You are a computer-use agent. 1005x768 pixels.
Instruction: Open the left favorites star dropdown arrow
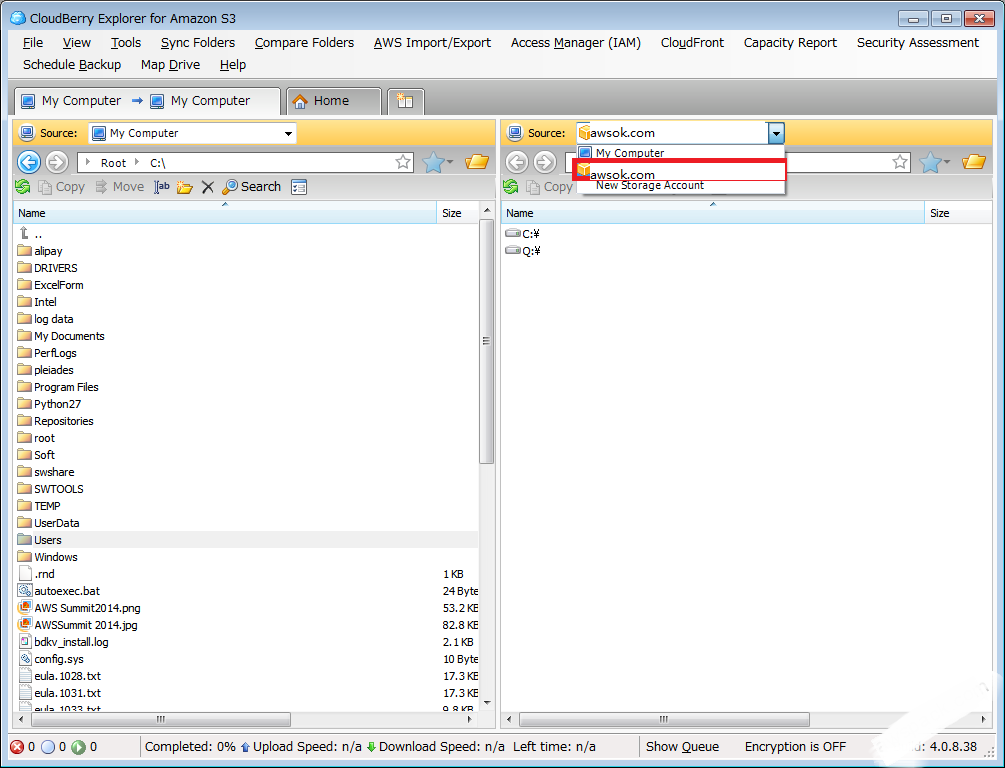pos(450,162)
